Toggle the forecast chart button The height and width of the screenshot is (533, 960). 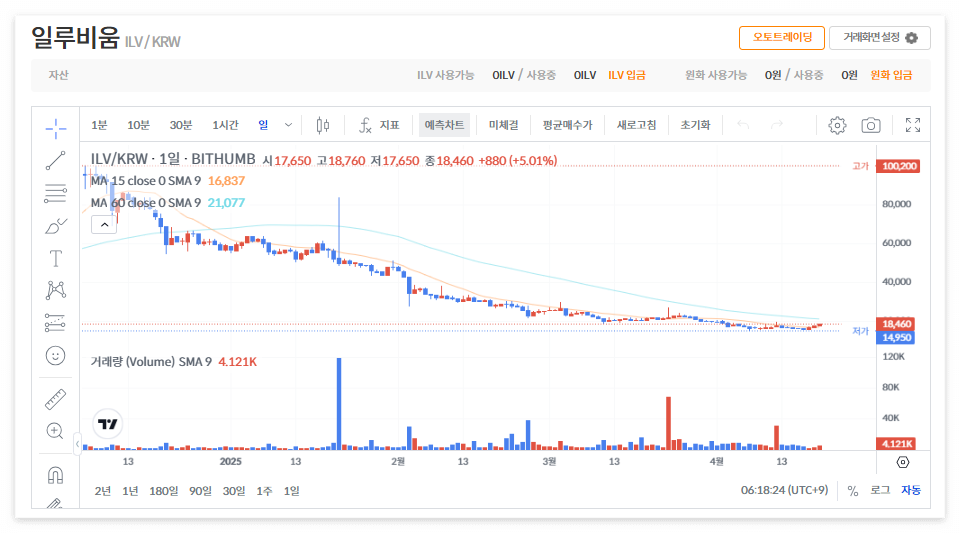[444, 125]
